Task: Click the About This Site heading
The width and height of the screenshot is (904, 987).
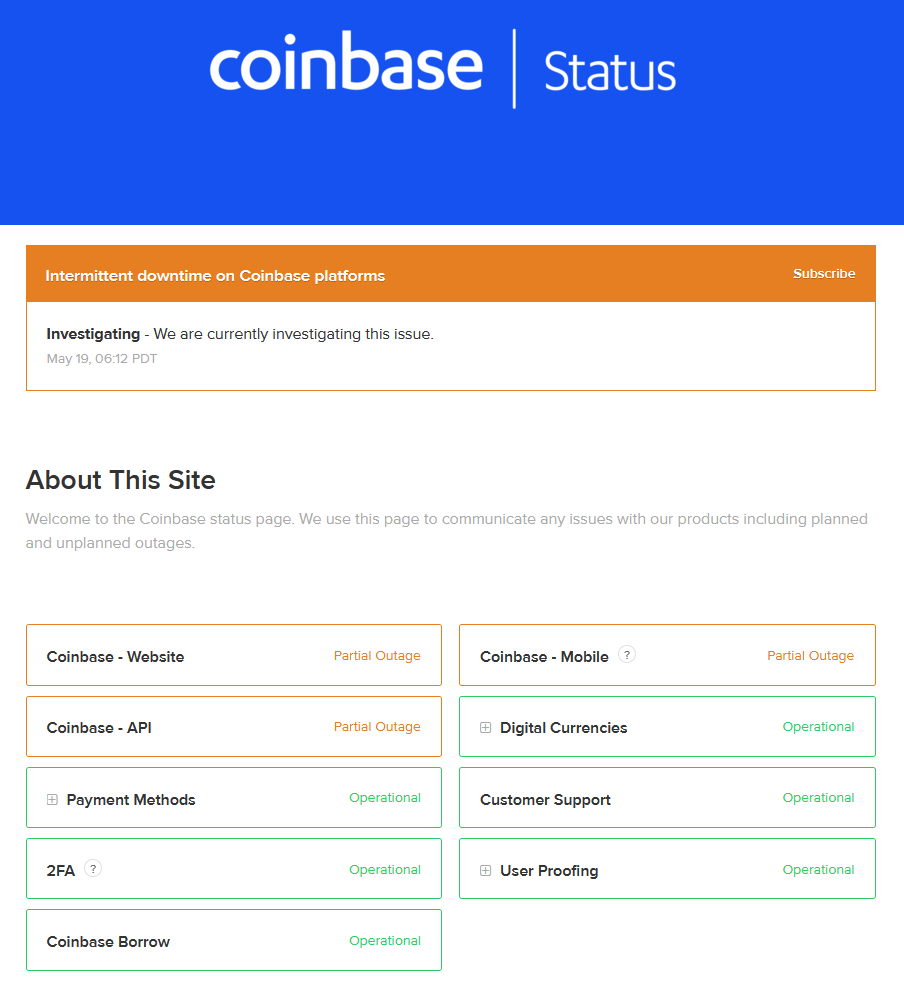Action: 121,480
